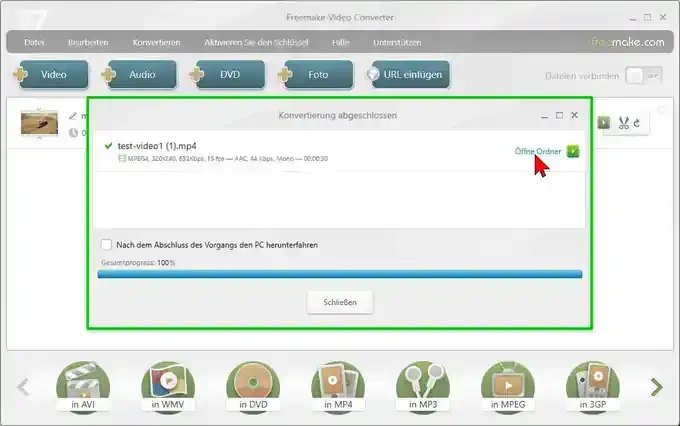
Task: Choose in AVI output format
Action: coord(83,387)
